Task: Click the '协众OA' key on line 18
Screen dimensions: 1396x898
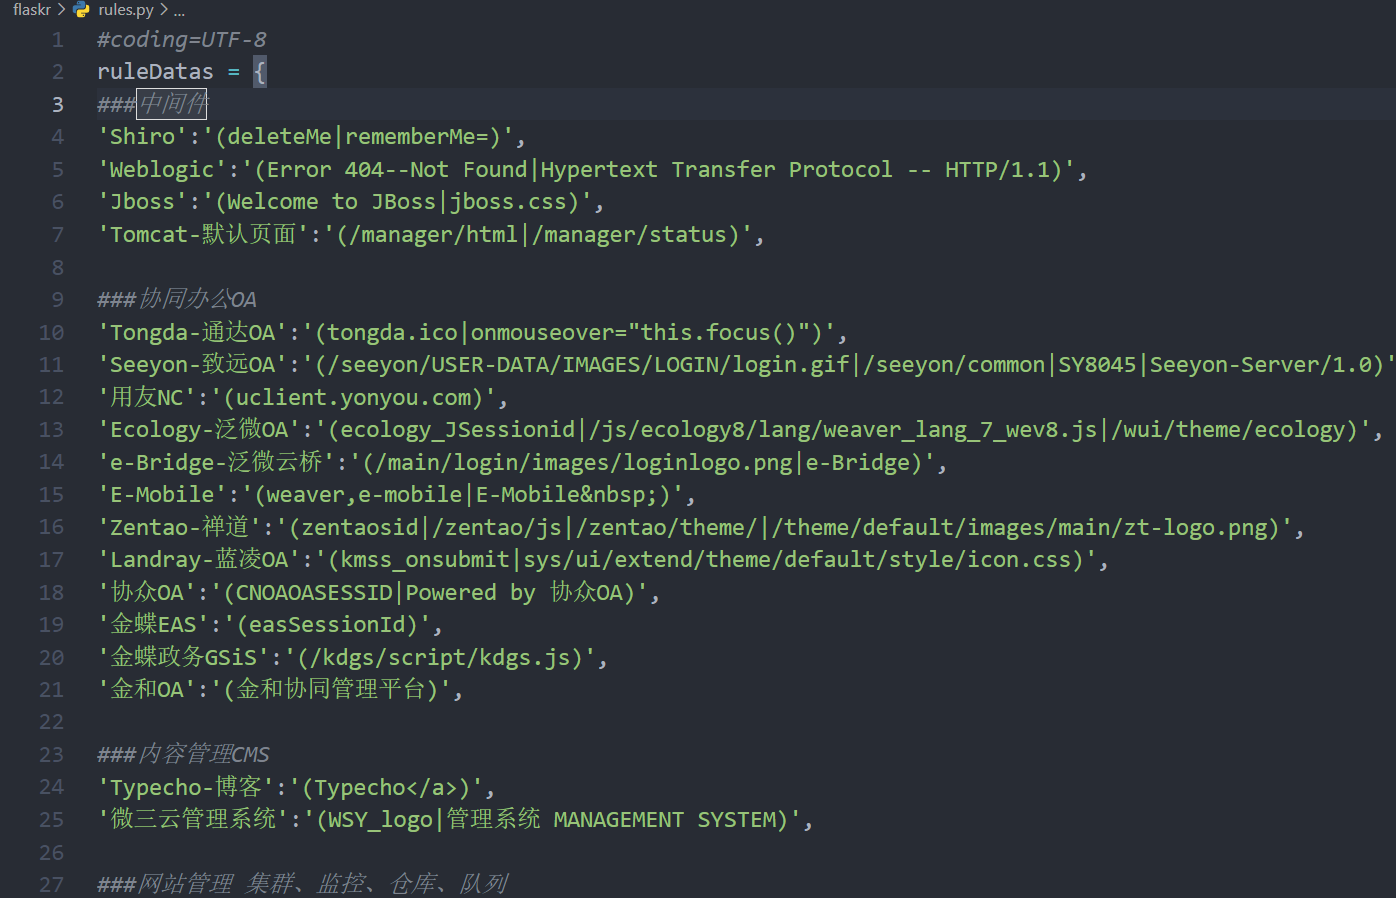Action: (147, 592)
